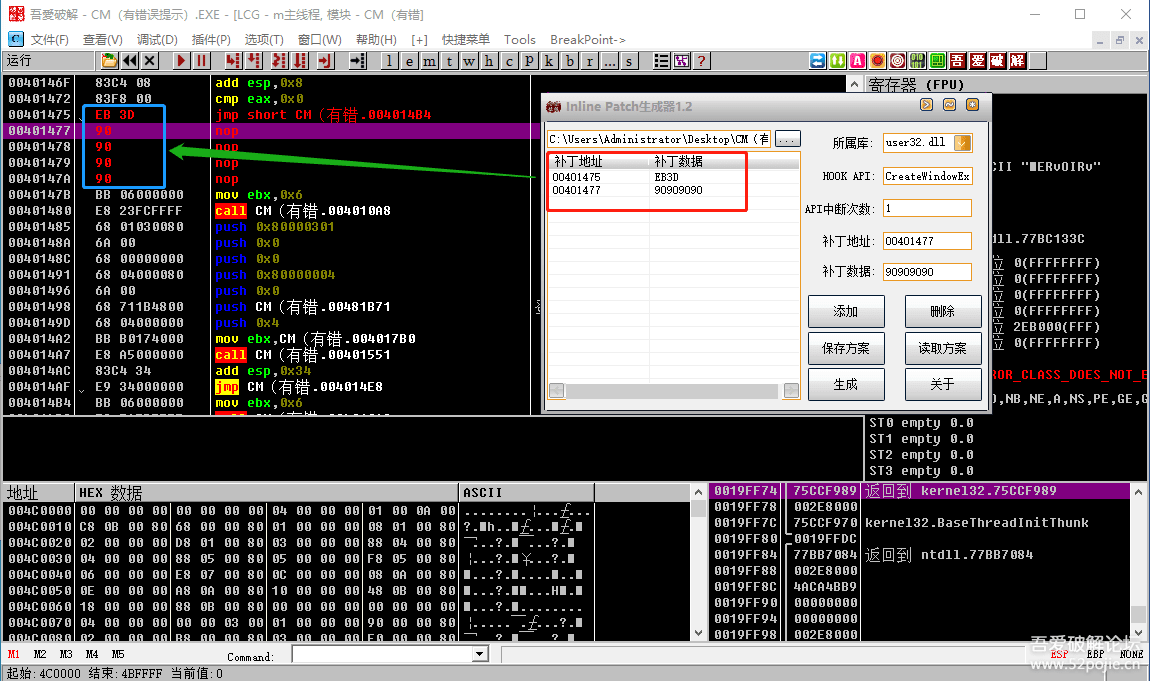Toggle the register panel collapse arrow

[x=856, y=84]
